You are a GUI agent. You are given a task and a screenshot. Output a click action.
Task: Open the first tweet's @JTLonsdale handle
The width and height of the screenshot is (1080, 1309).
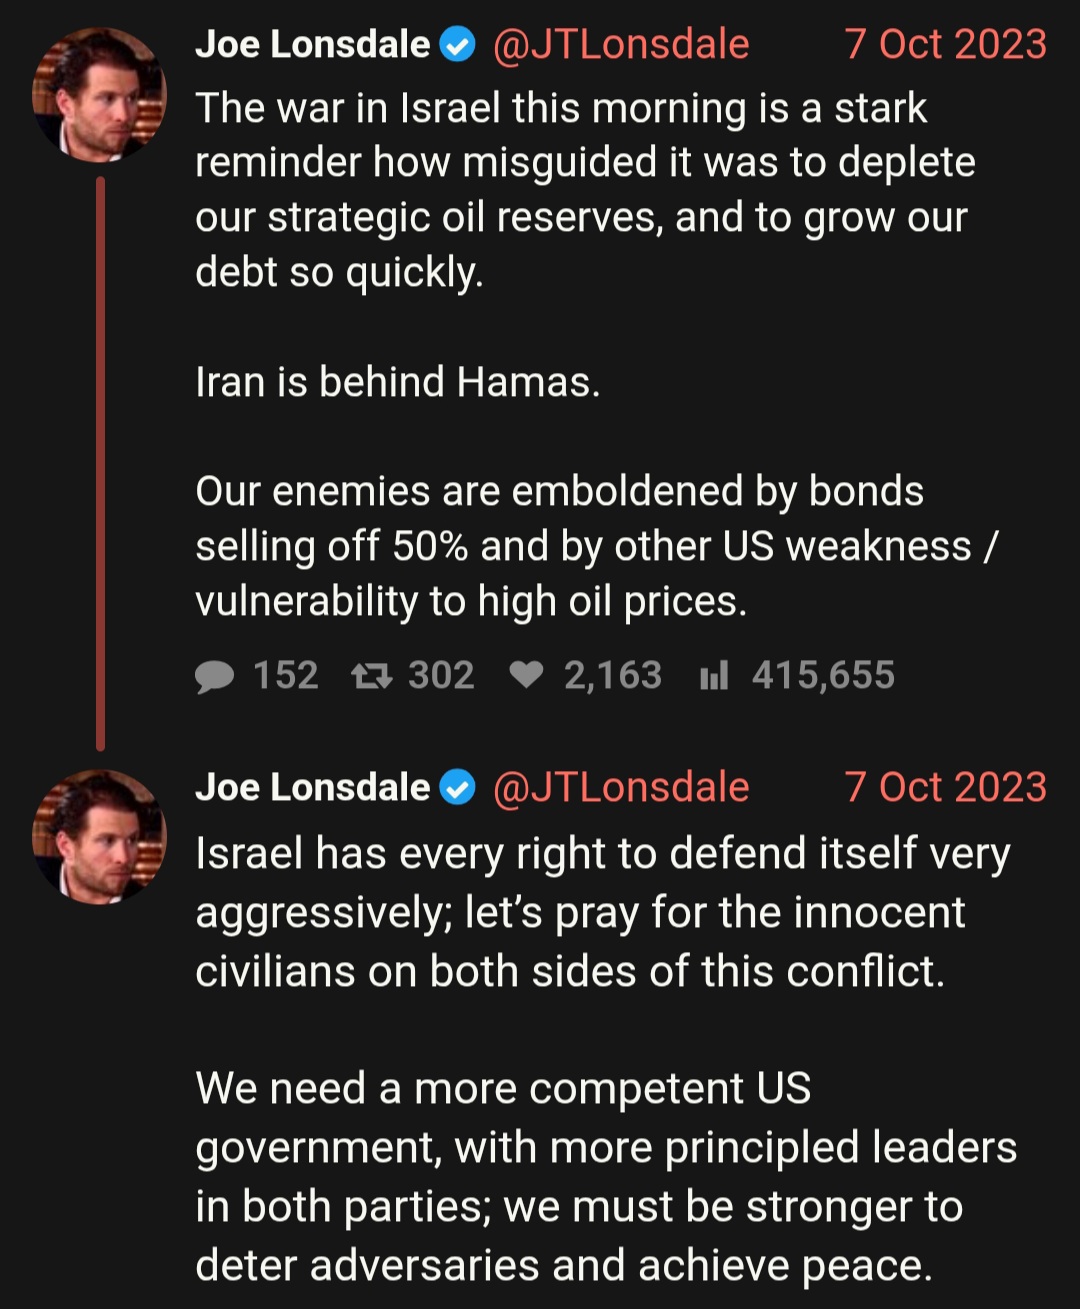pyautogui.click(x=621, y=45)
